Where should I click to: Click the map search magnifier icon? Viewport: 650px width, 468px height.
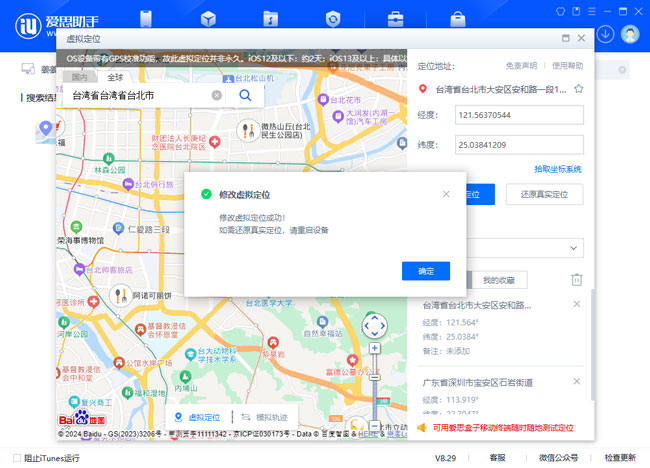click(x=245, y=95)
